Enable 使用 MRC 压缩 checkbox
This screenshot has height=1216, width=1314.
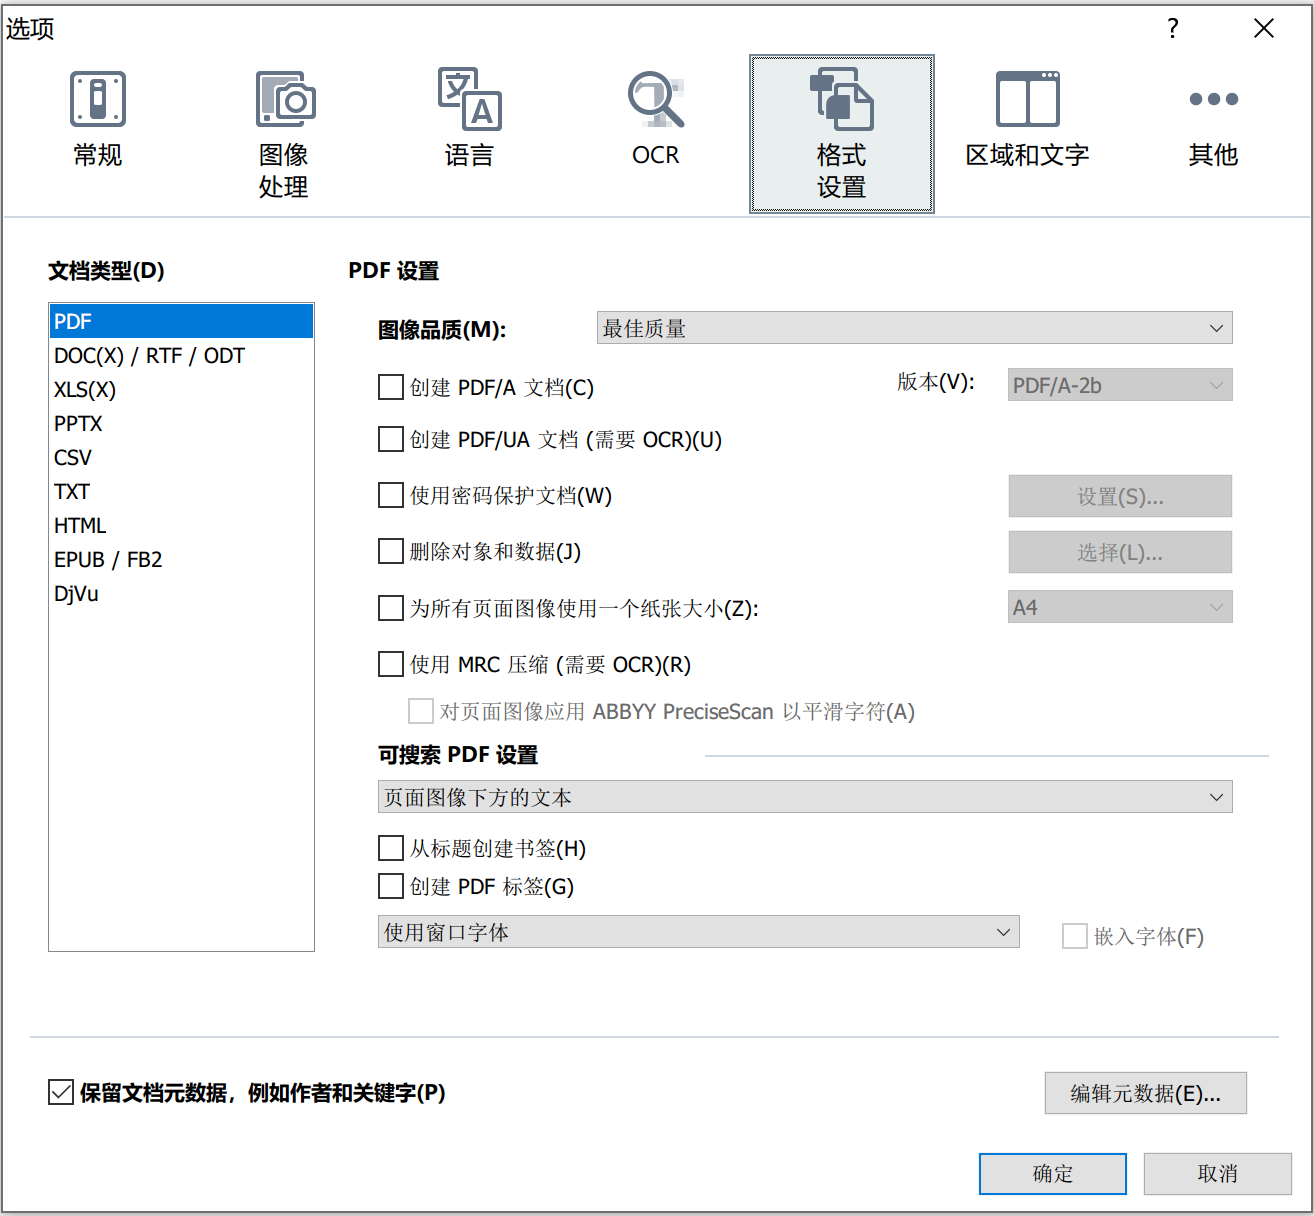[391, 664]
